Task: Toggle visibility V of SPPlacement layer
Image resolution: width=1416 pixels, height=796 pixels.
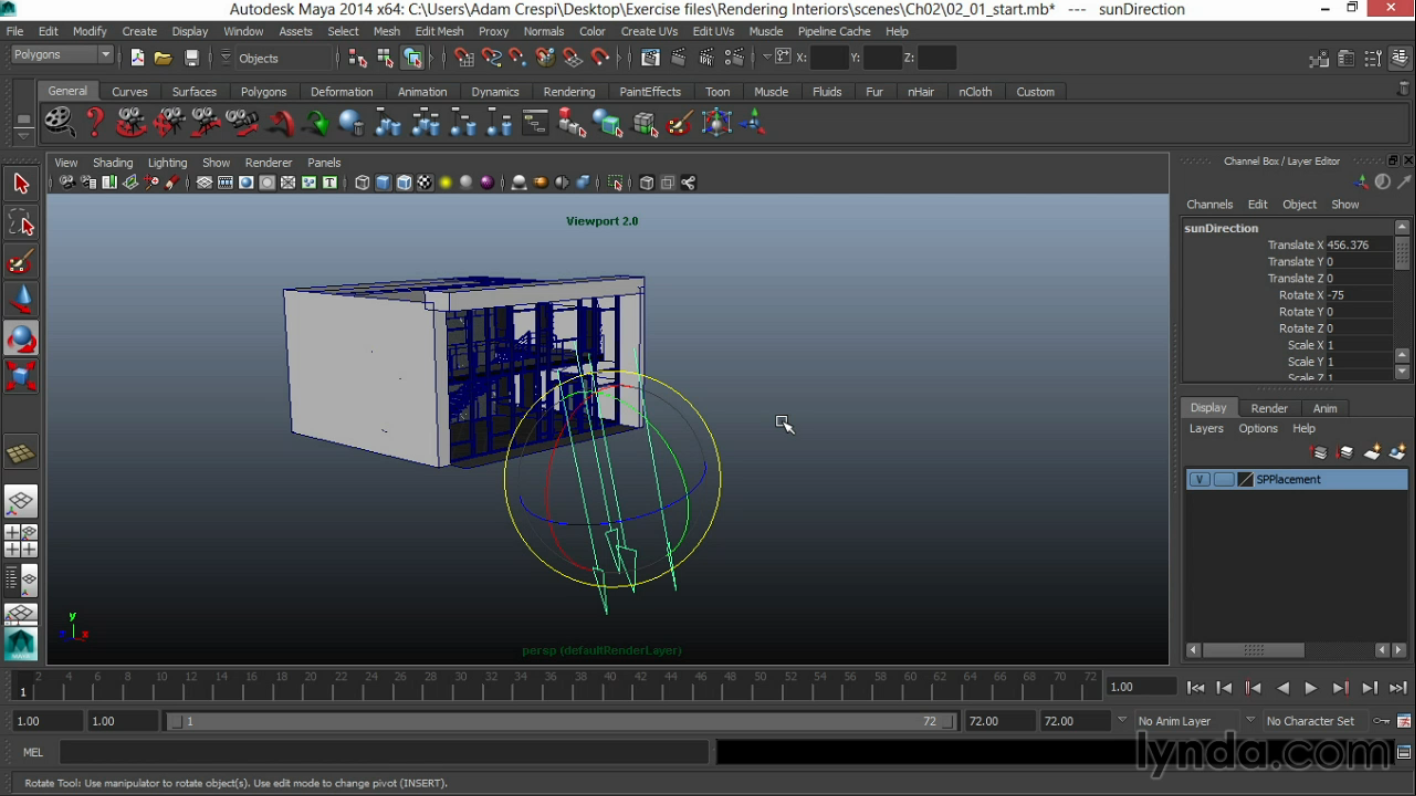Action: tap(1199, 480)
